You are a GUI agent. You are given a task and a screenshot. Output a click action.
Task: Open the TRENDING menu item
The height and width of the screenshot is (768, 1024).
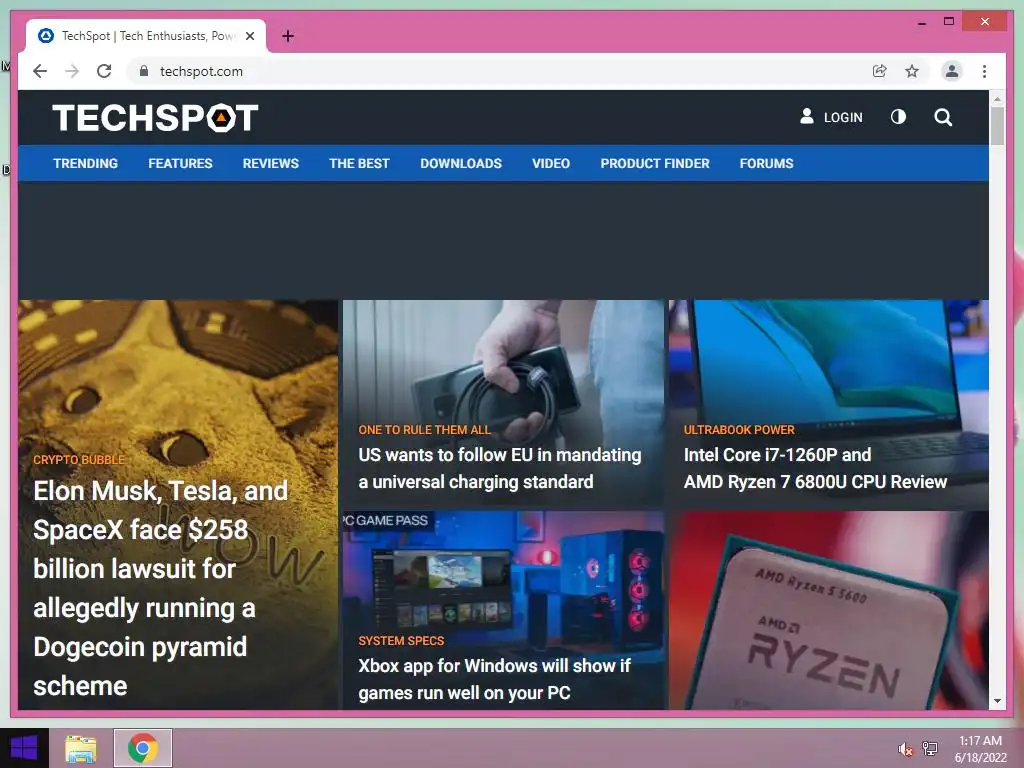86,163
